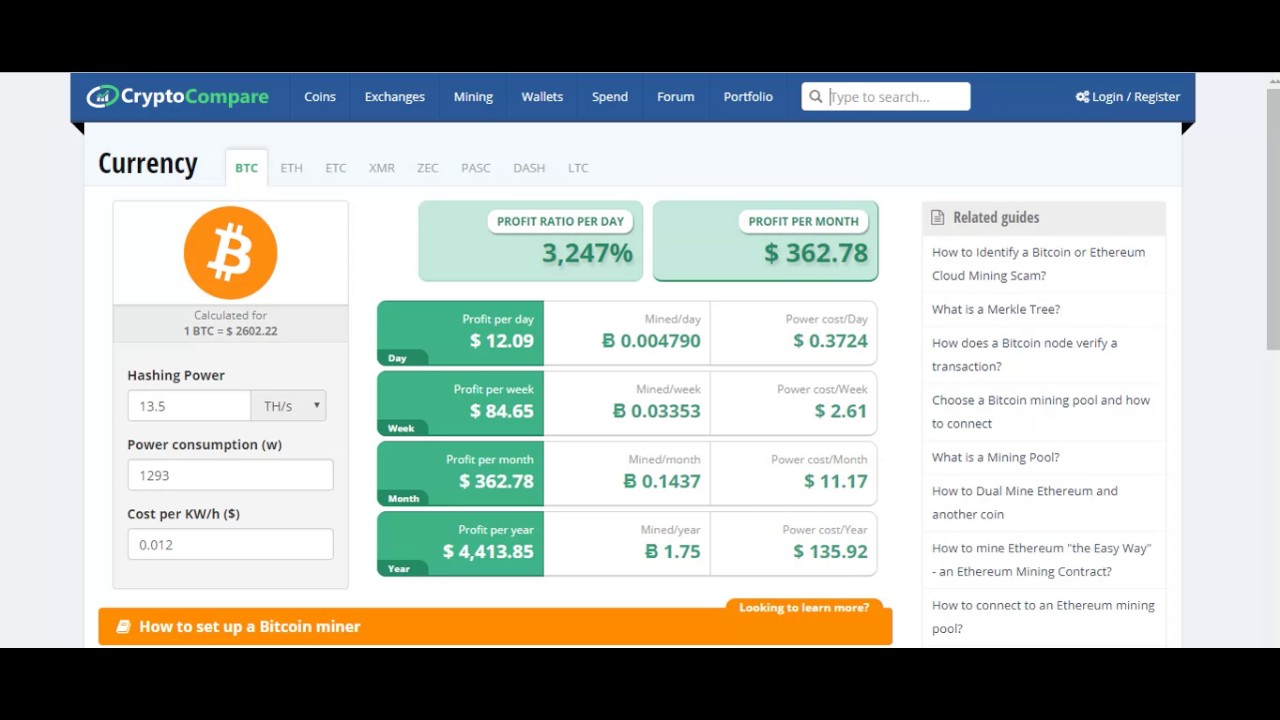Click the Login / Register gears icon
1280x720 pixels.
pyautogui.click(x=1082, y=97)
